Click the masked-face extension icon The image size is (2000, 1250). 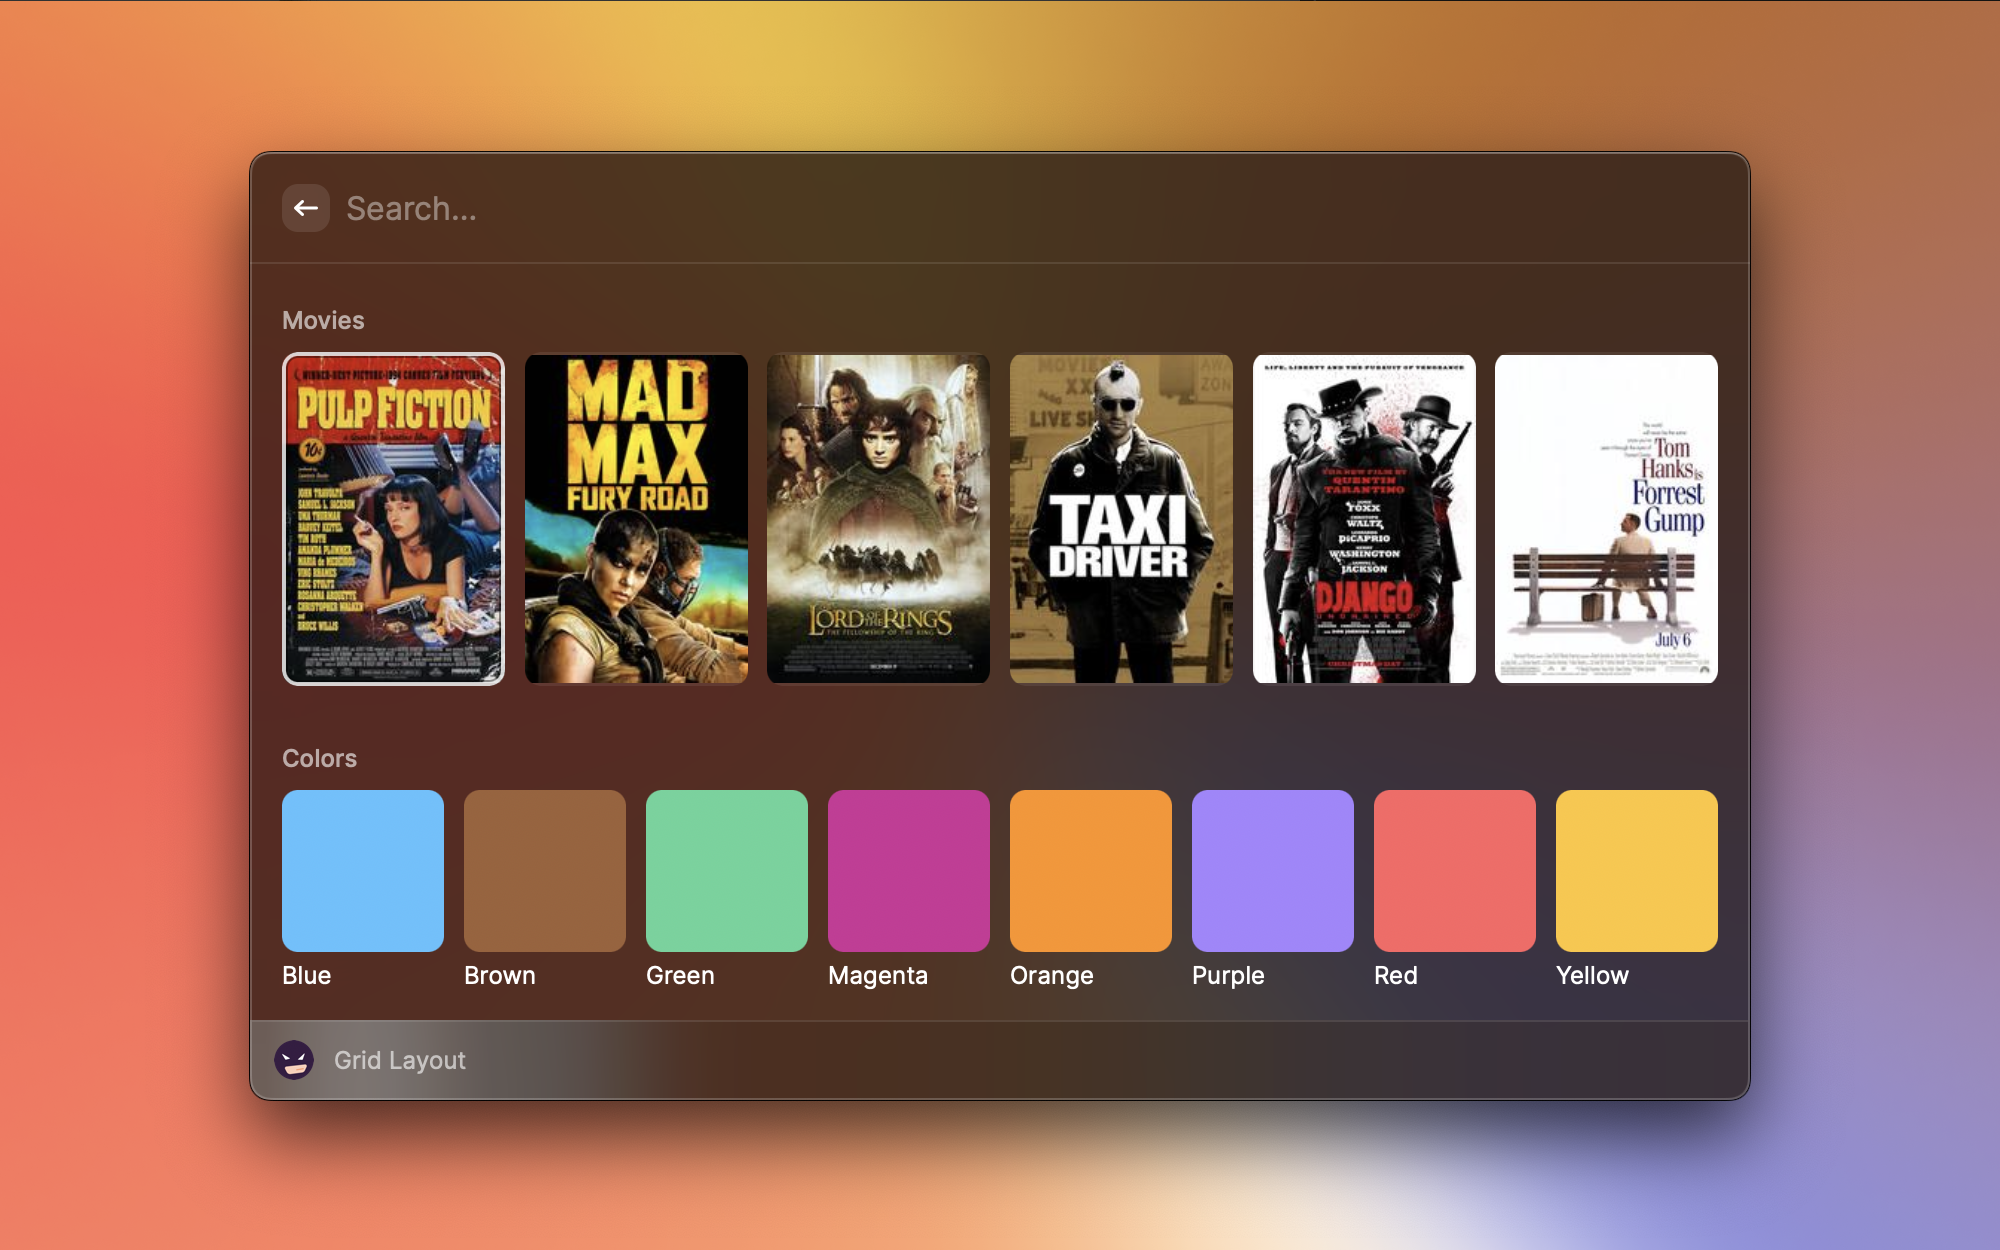point(294,1060)
